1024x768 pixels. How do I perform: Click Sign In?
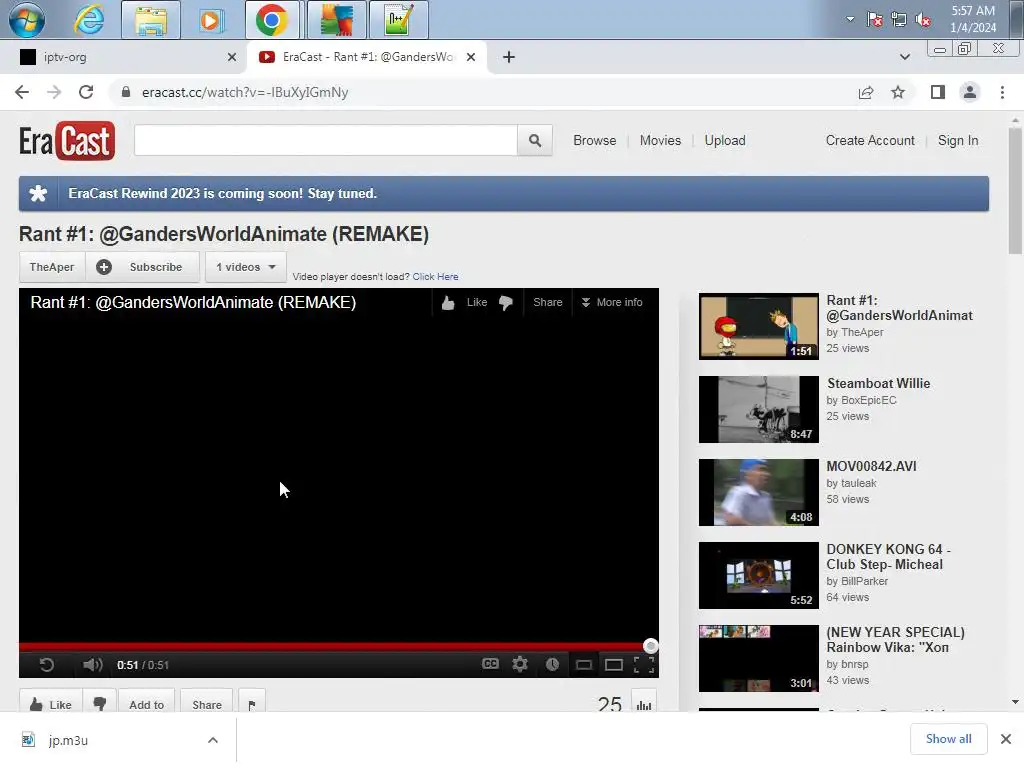(x=958, y=140)
